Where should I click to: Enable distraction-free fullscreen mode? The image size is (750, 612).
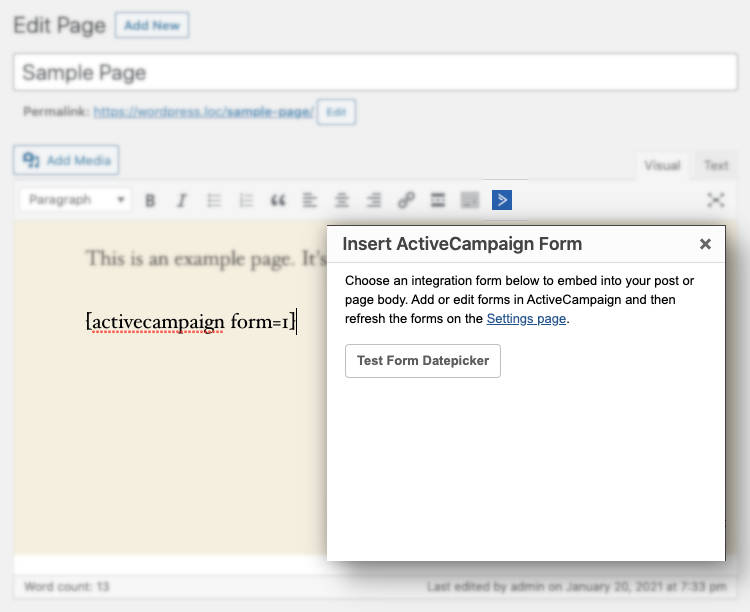pos(716,200)
